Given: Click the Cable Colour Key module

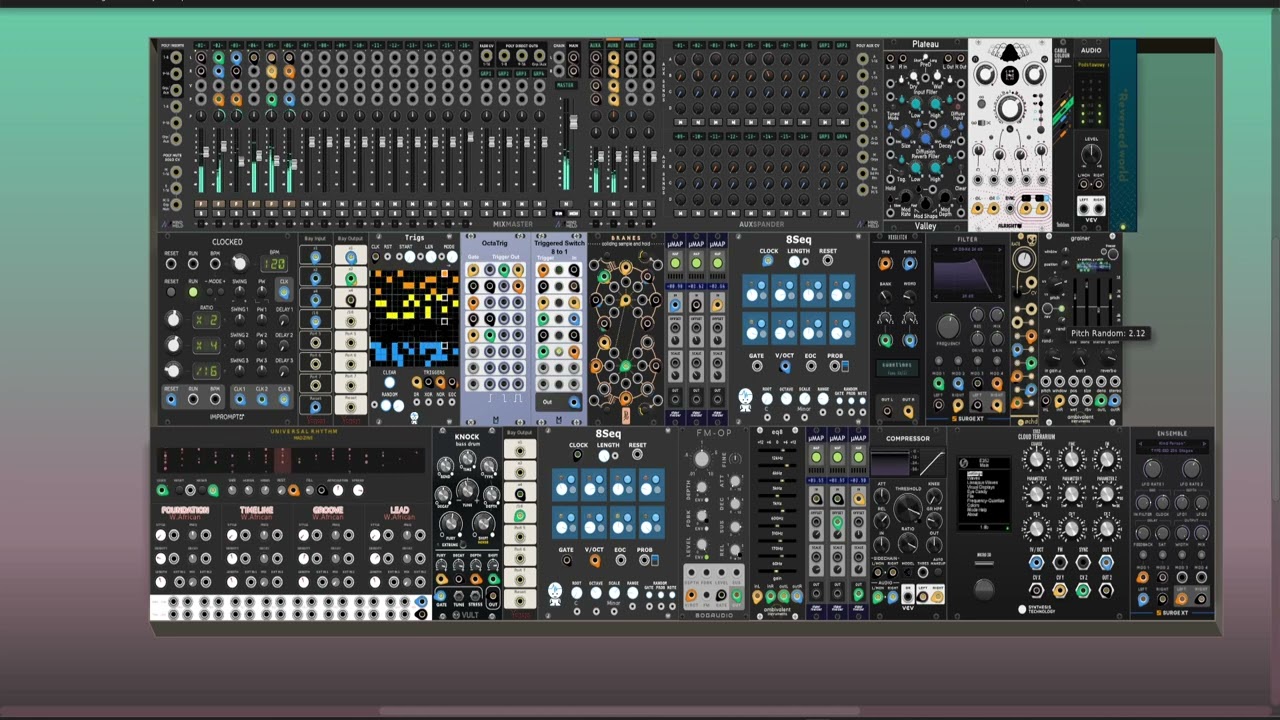Looking at the screenshot, I should (1062, 135).
